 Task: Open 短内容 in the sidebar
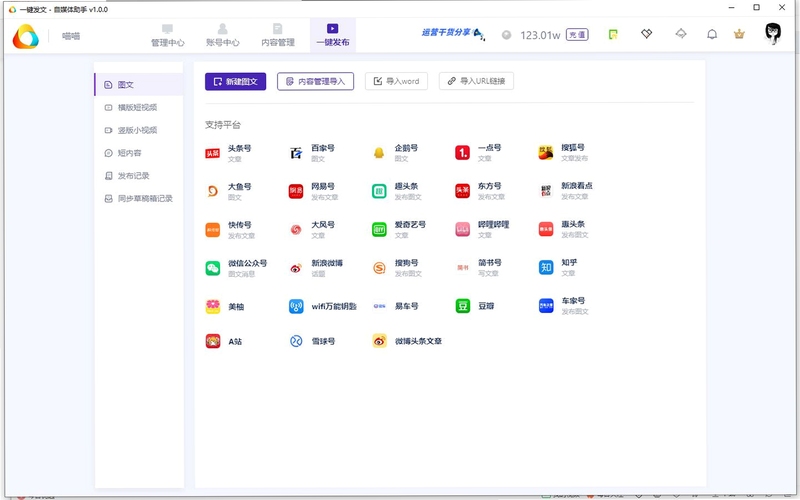tap(139, 153)
